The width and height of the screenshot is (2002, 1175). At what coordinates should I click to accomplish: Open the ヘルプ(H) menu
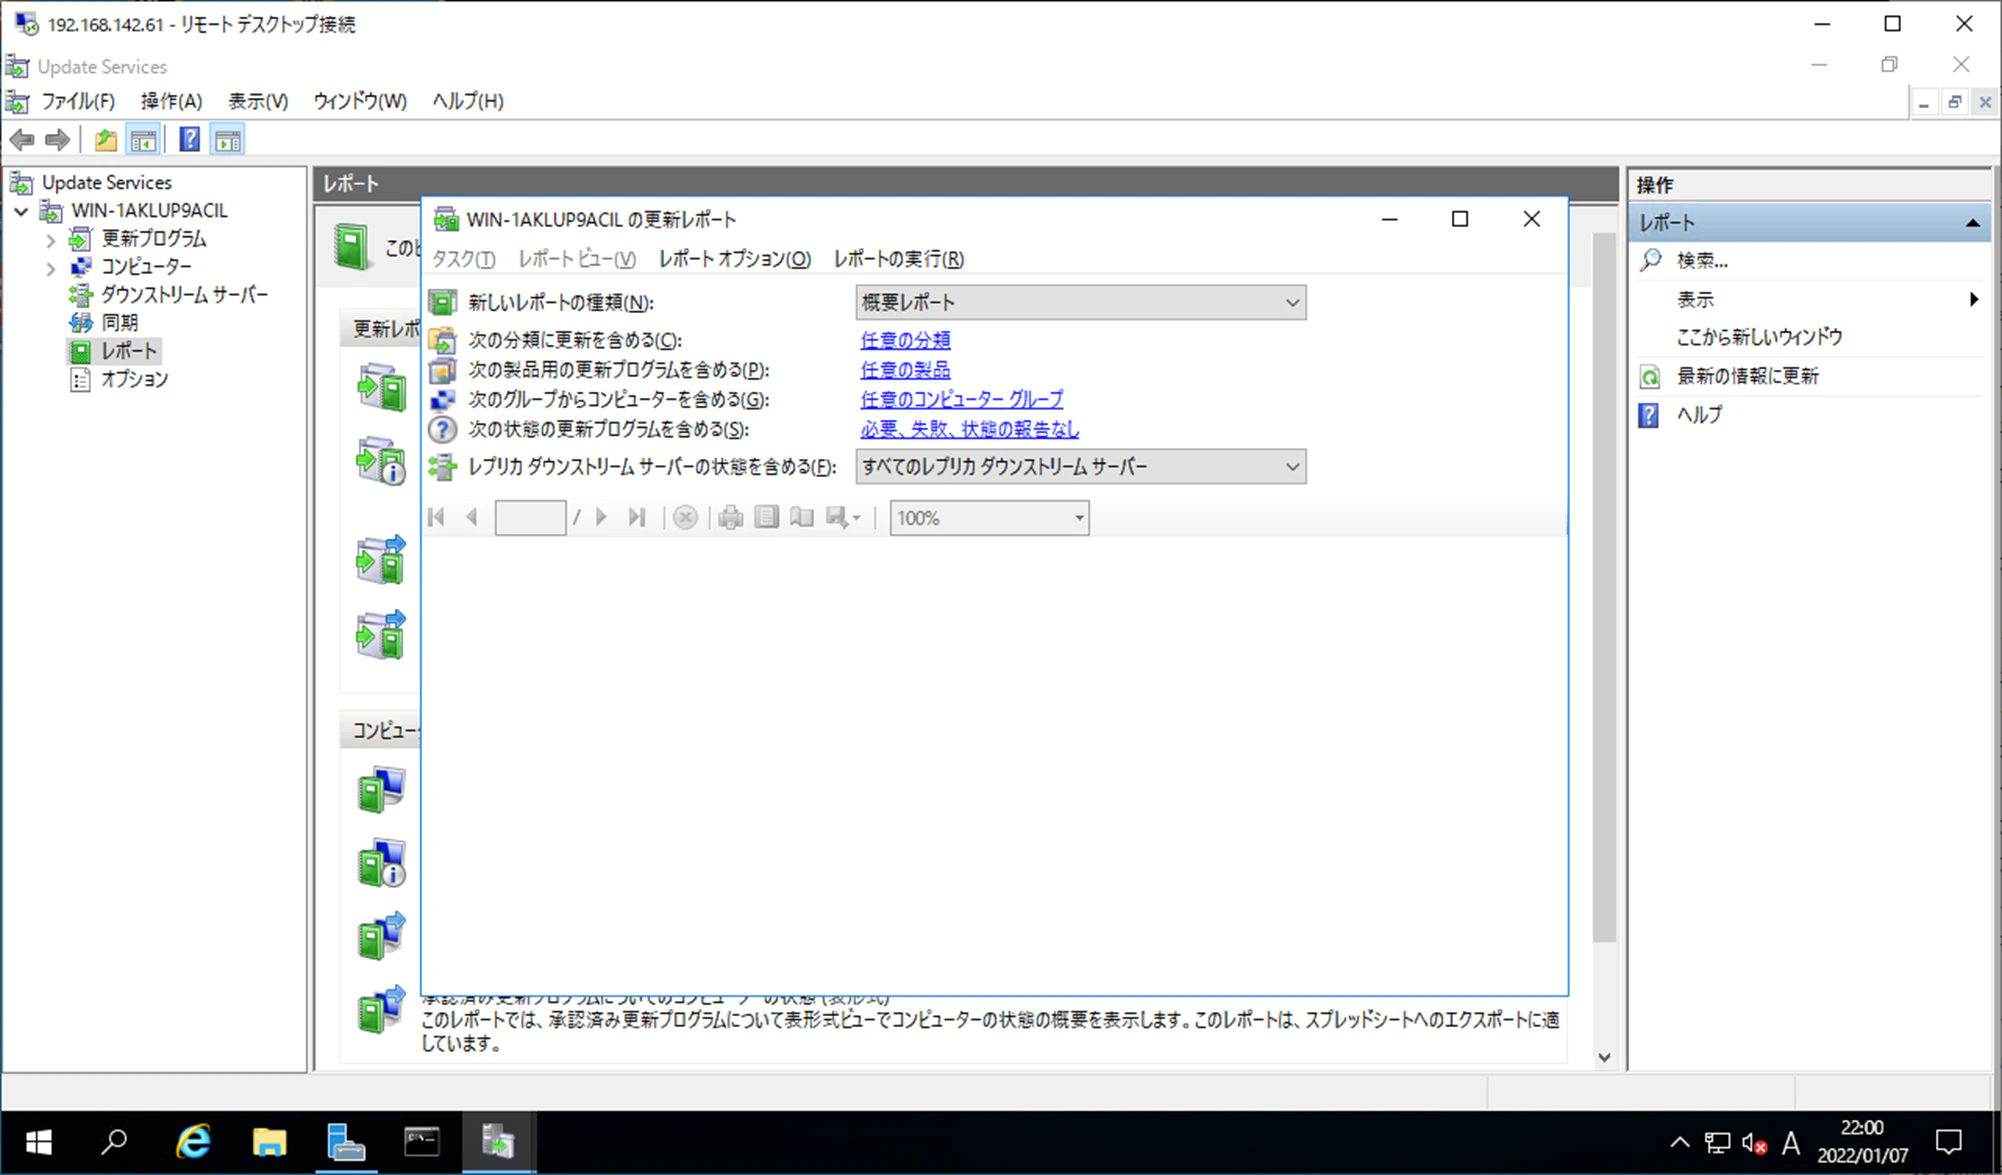click(x=467, y=101)
